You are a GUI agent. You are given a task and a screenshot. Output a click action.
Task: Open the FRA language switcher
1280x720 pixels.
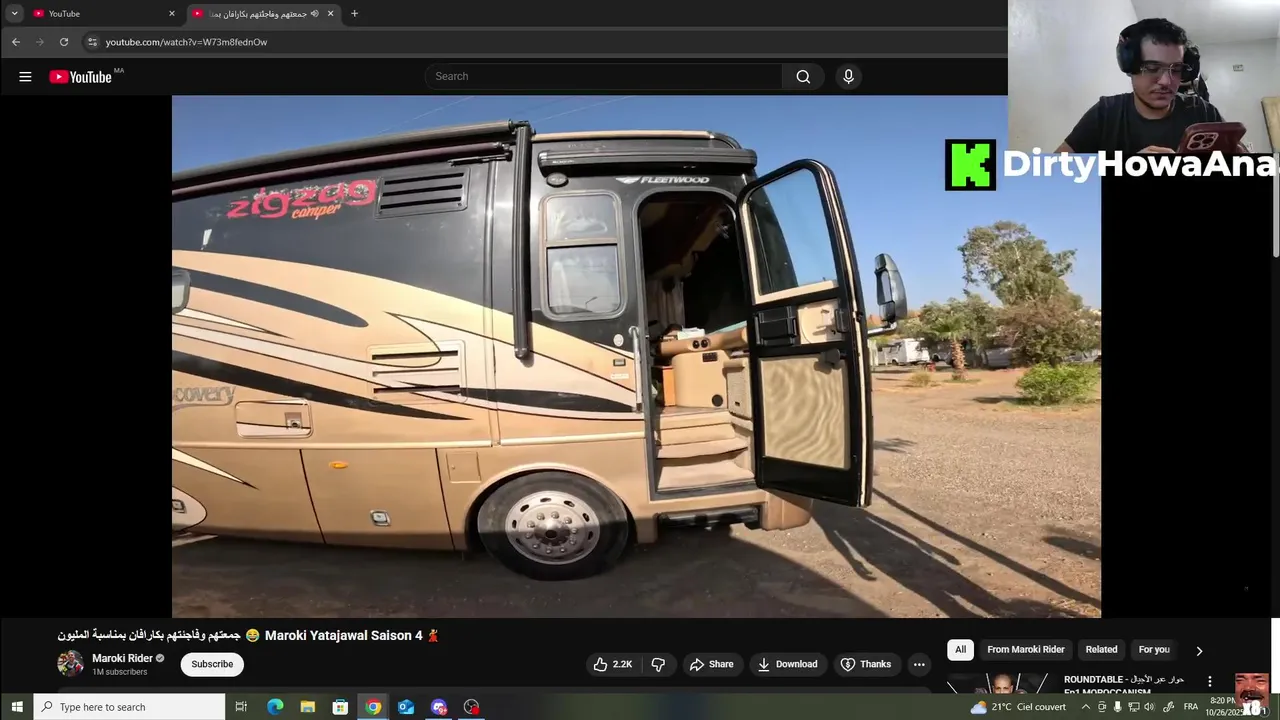pos(1191,707)
